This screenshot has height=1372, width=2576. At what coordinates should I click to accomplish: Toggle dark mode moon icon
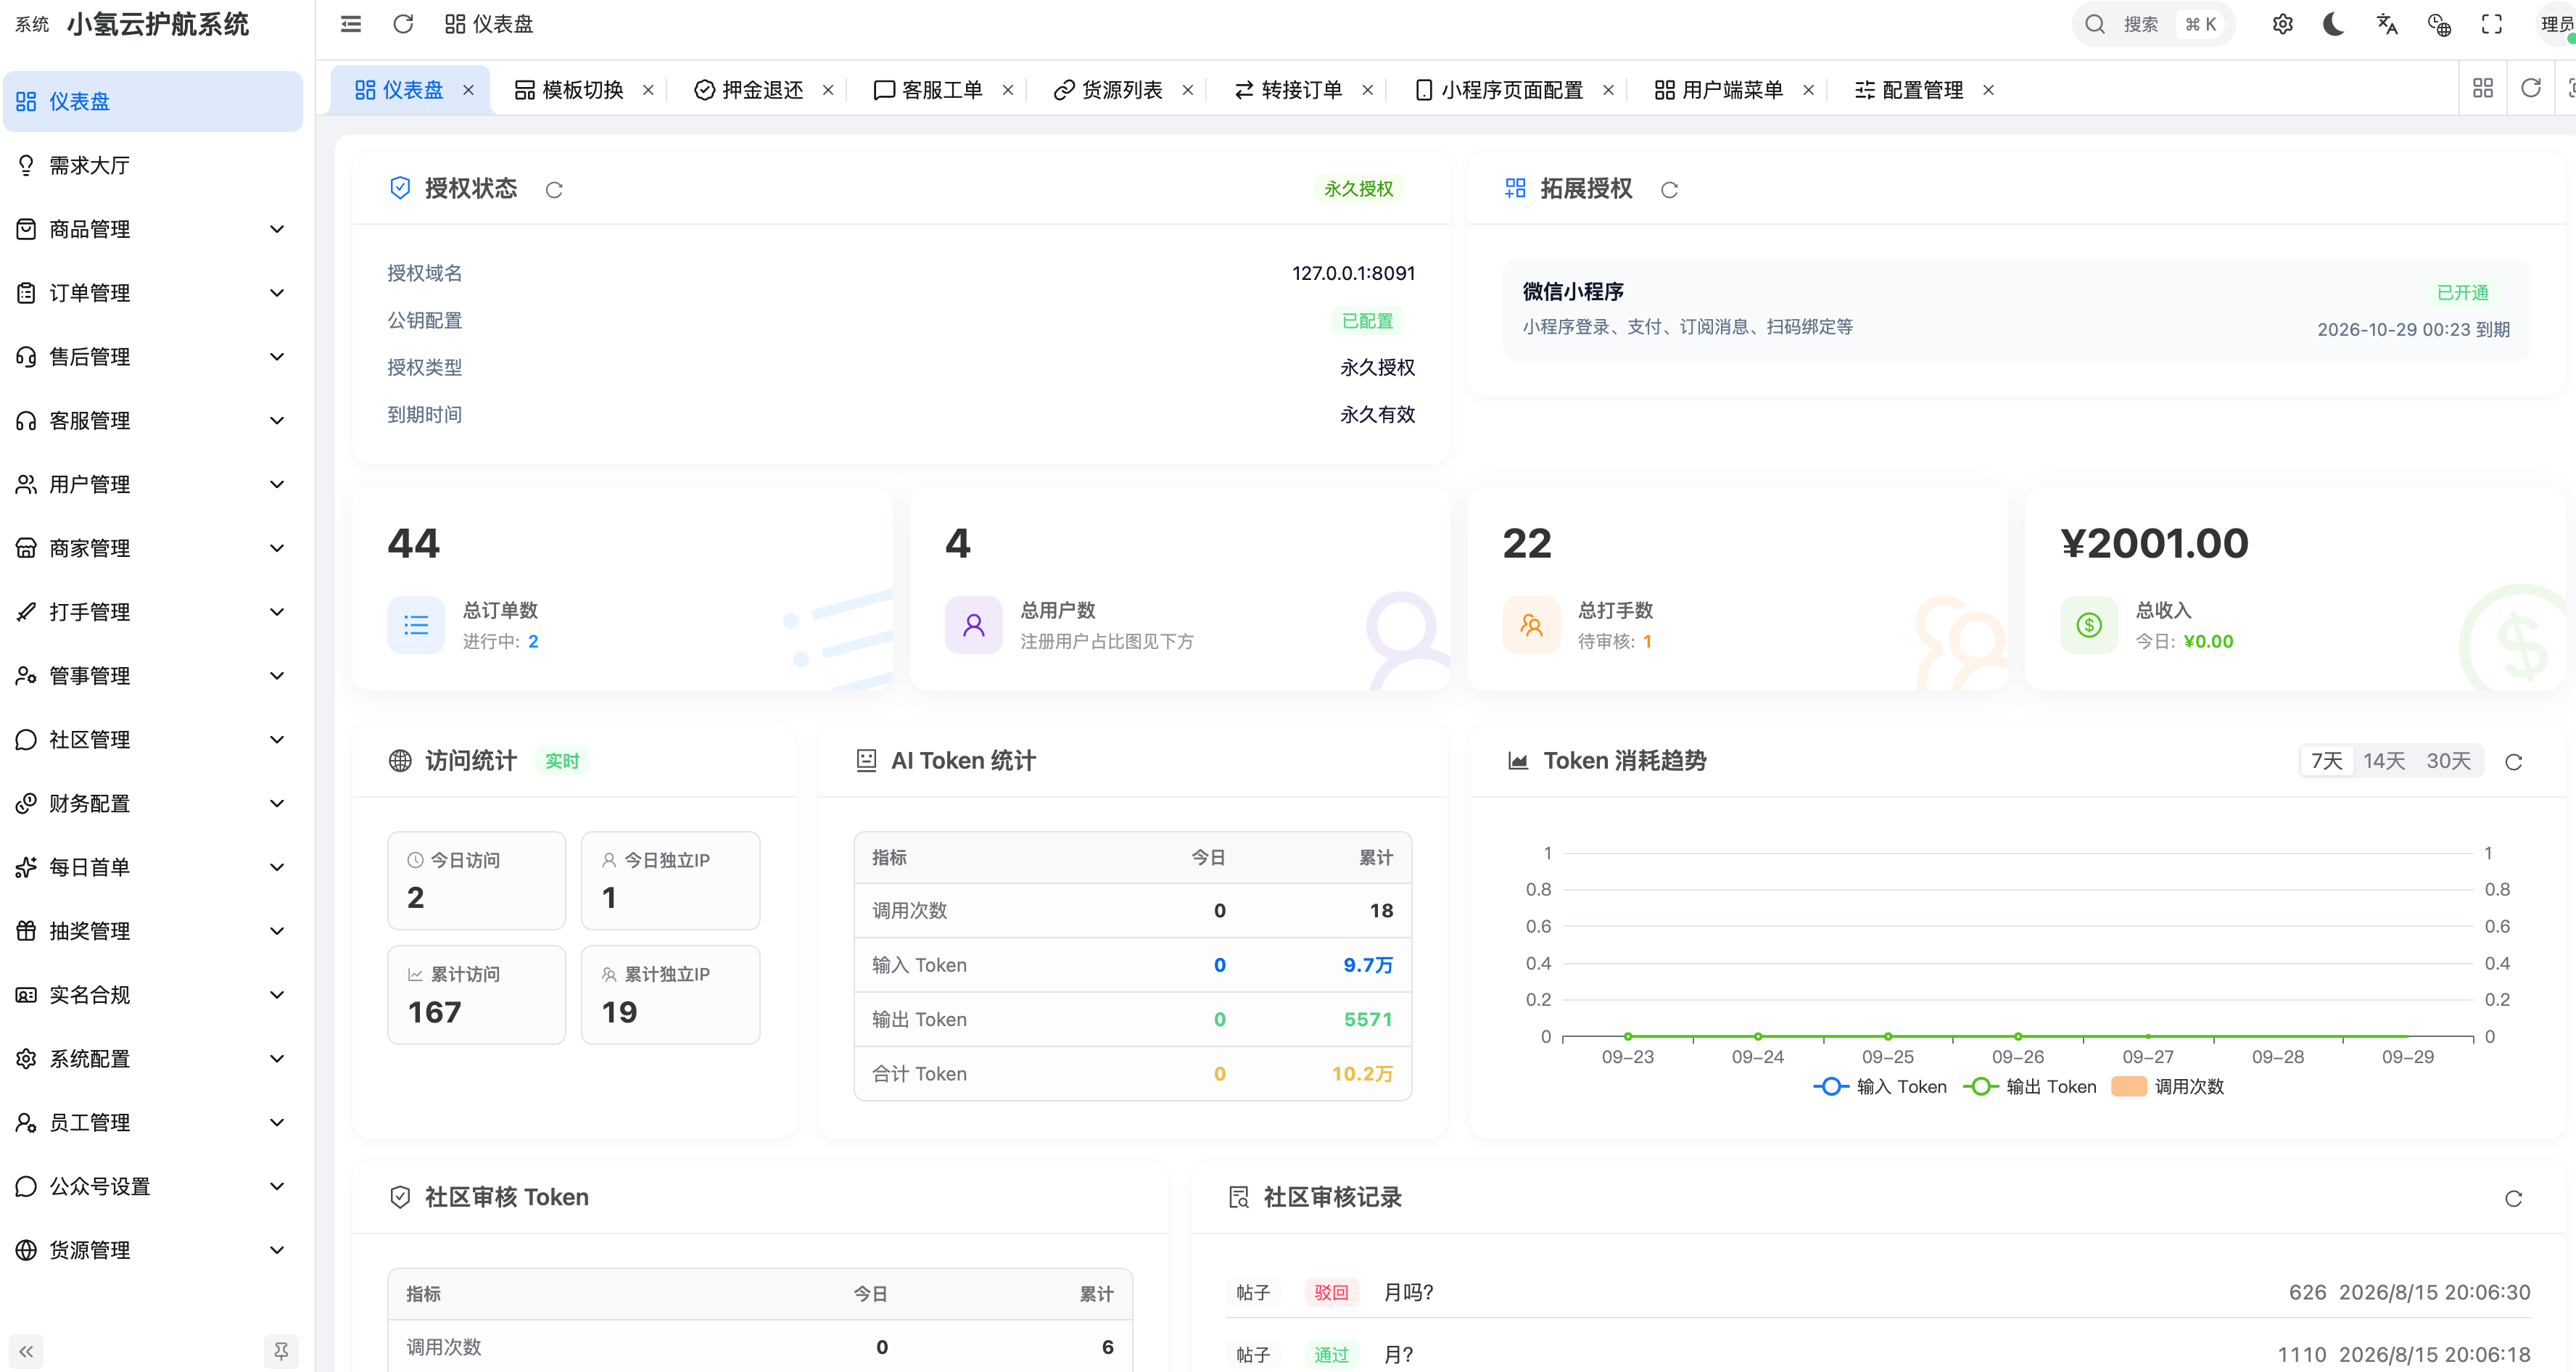(x=2334, y=24)
